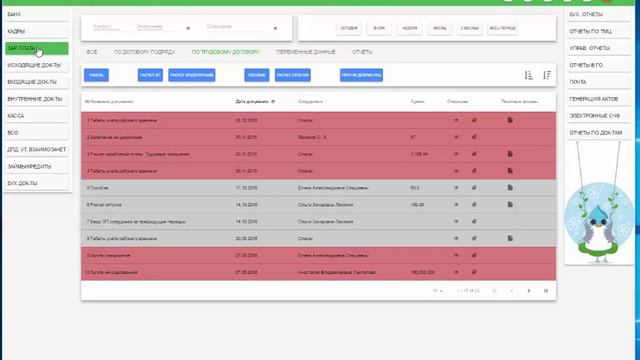Image resolution: width=640 pixels, height=360 pixels.
Task: Open ИСХОДЯЩИЕ ДОК-ТЫ in the sidebar
Action: [37, 65]
